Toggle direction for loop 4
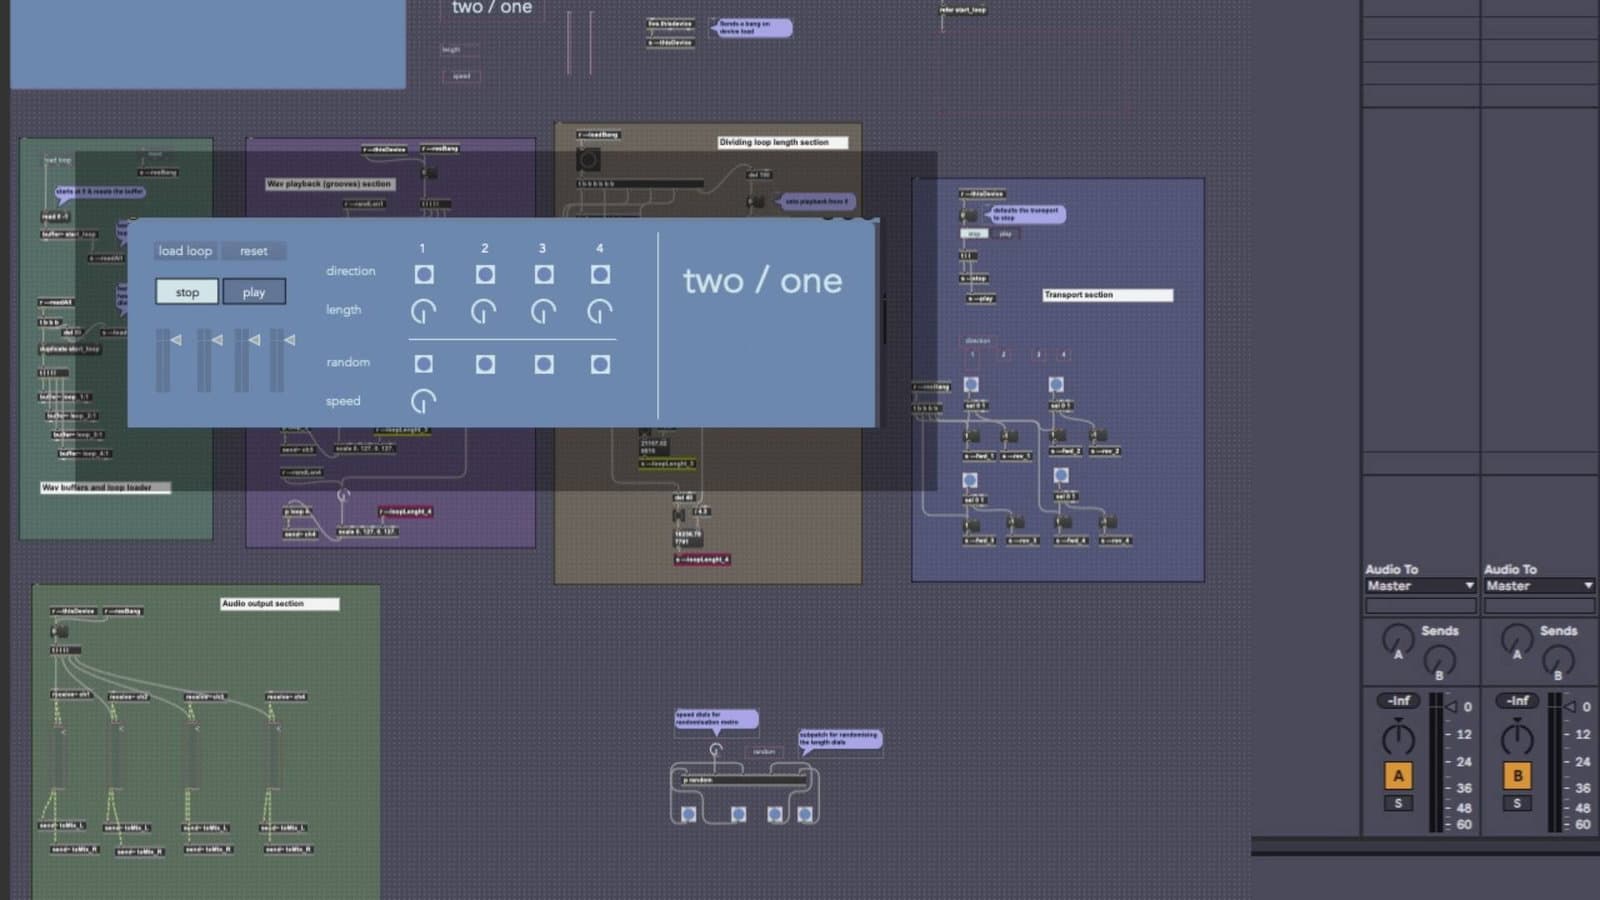 600,274
